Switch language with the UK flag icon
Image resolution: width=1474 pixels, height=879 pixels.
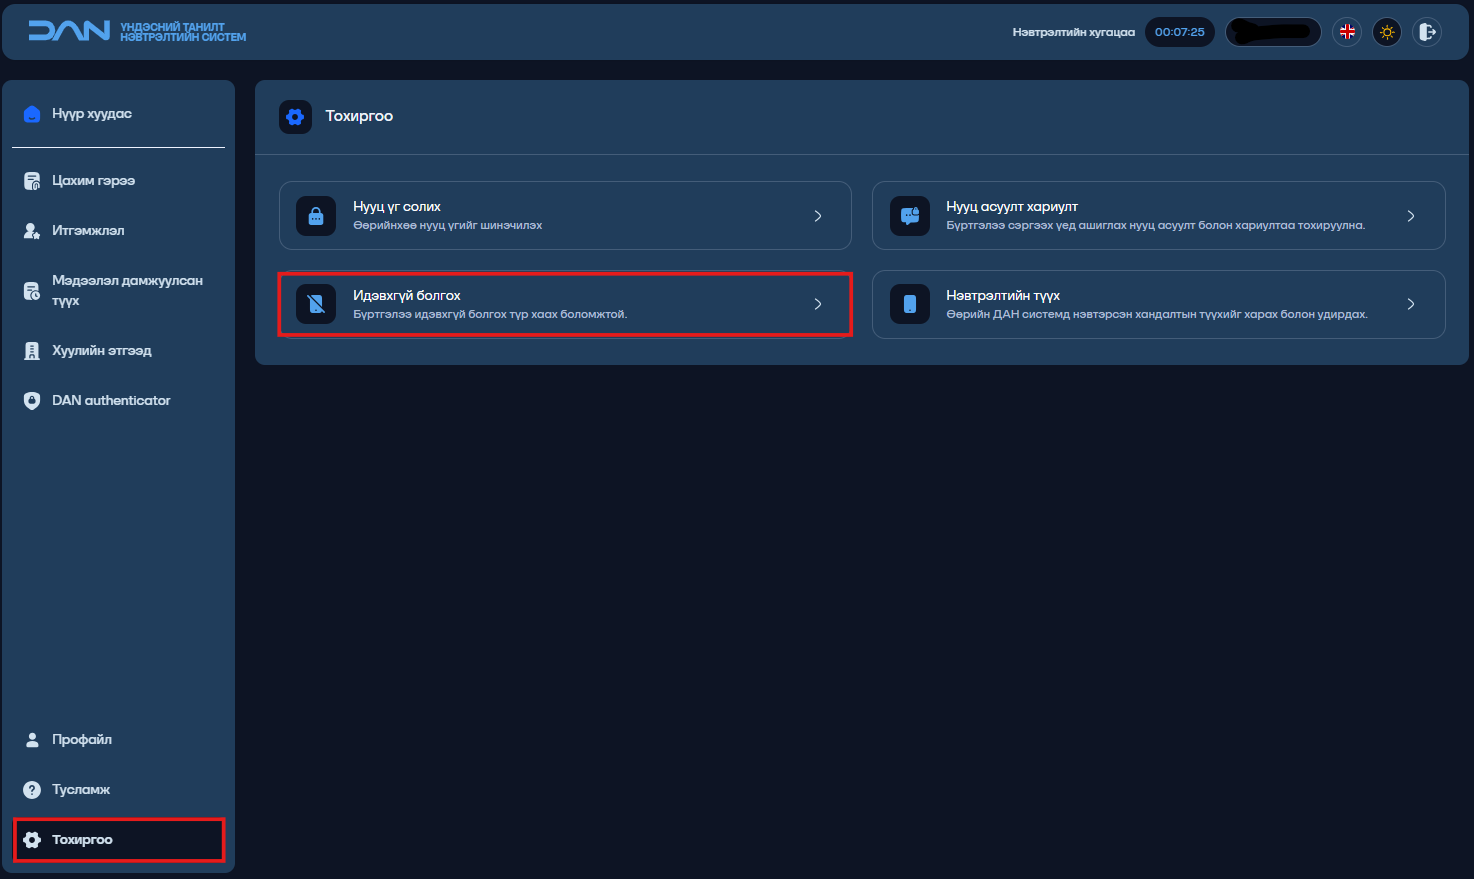[1347, 32]
